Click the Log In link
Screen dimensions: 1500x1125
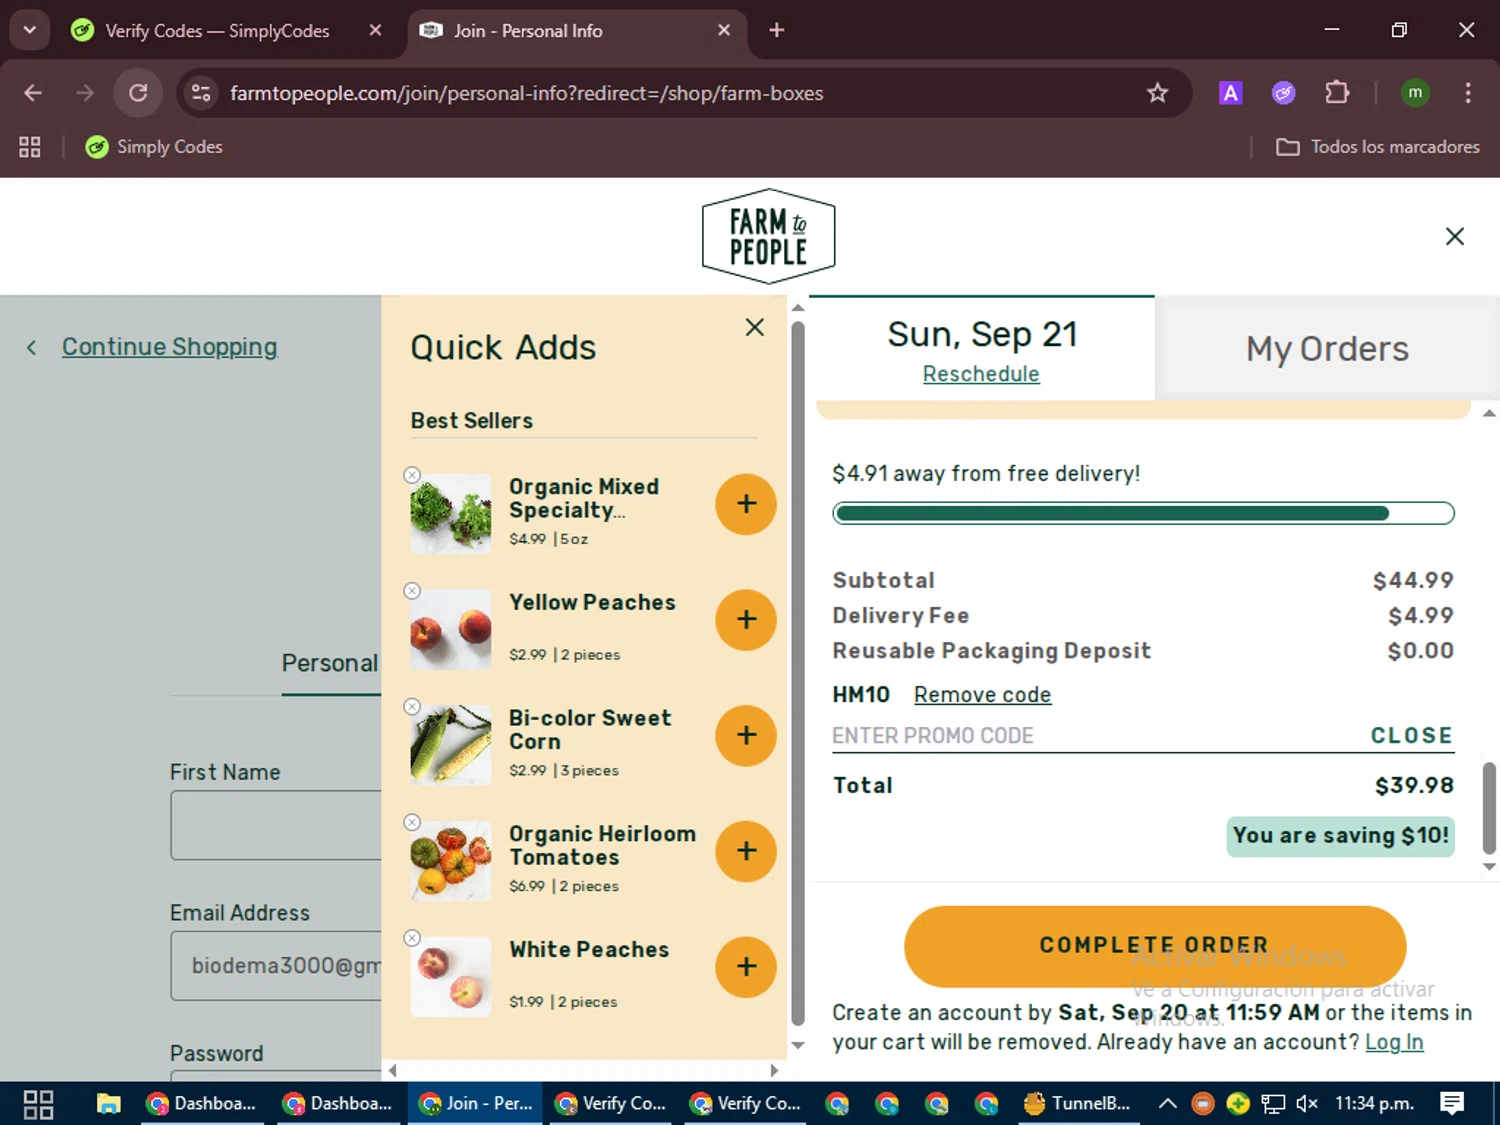[x=1394, y=1042]
